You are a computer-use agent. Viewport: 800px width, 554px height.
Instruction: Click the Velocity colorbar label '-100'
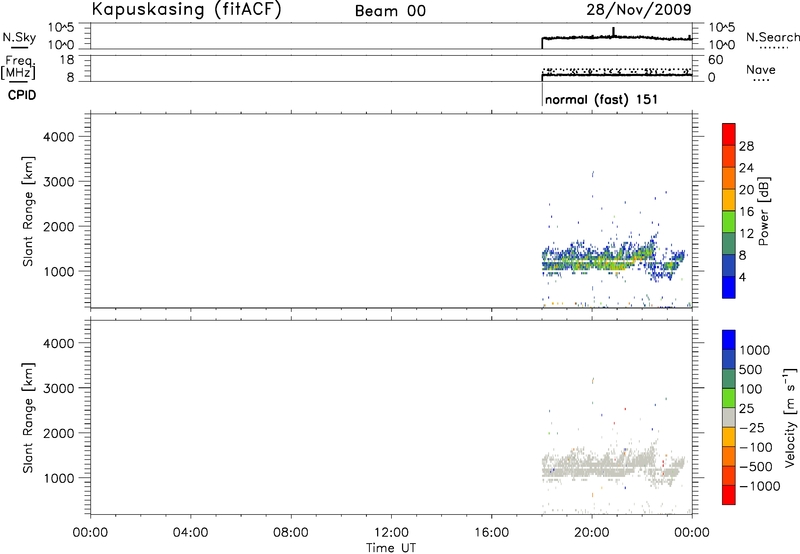point(756,447)
